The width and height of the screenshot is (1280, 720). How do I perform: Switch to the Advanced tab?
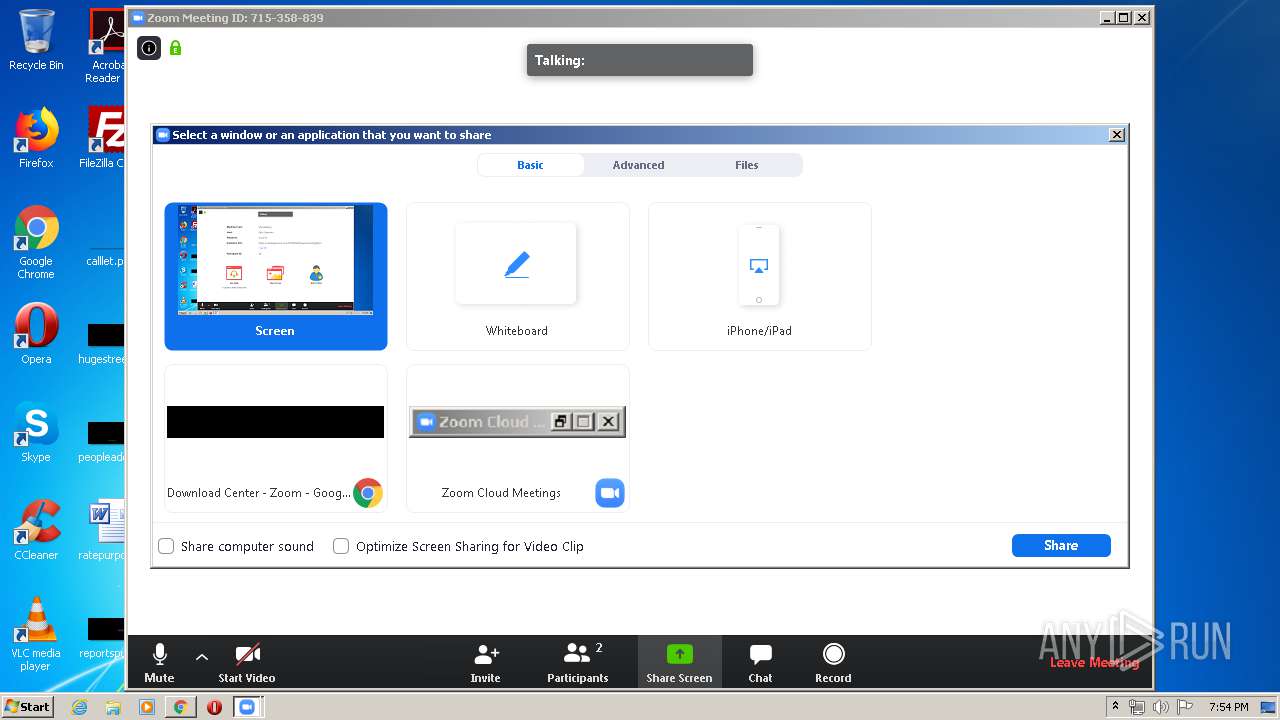tap(638, 165)
